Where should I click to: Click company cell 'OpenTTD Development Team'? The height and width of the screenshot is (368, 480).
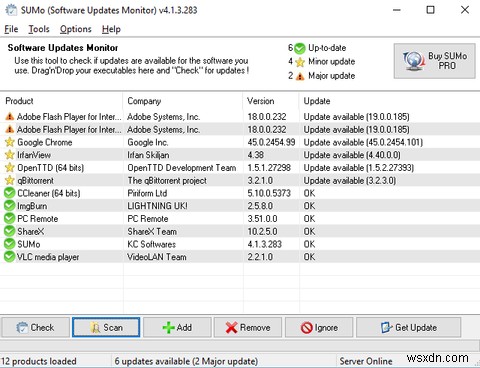click(x=182, y=168)
